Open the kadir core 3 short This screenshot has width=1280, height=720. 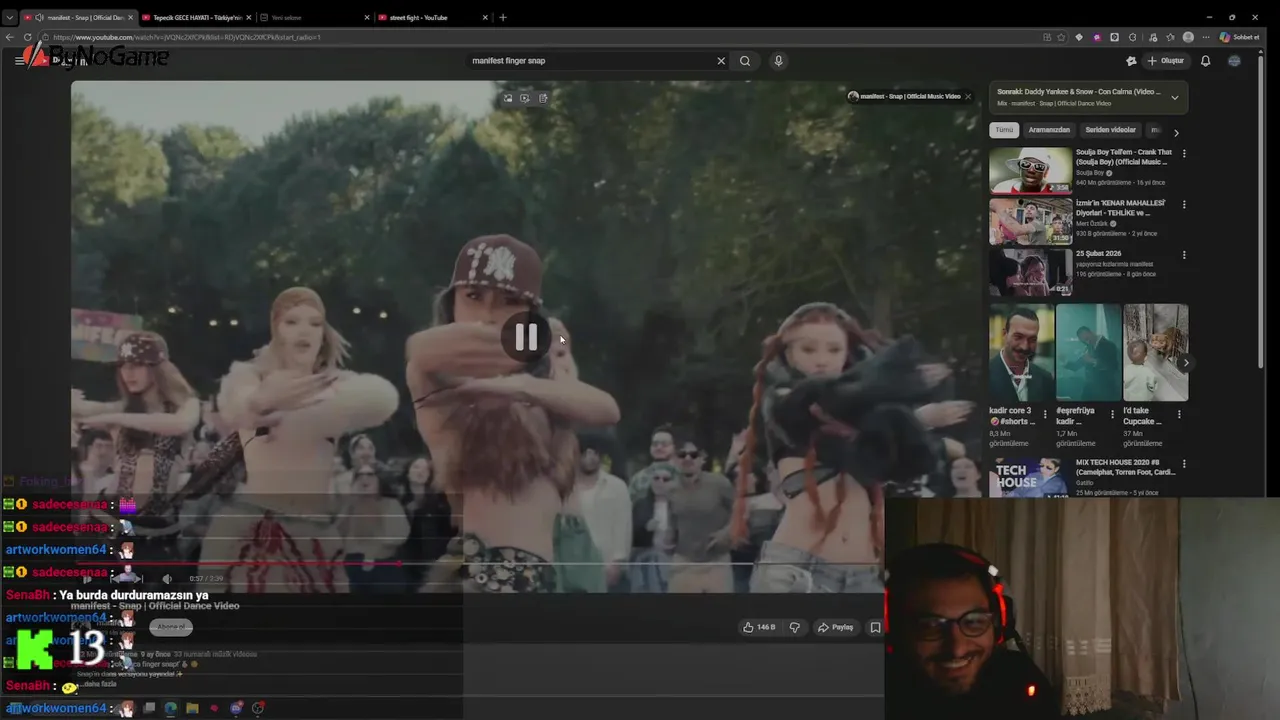click(1021, 352)
